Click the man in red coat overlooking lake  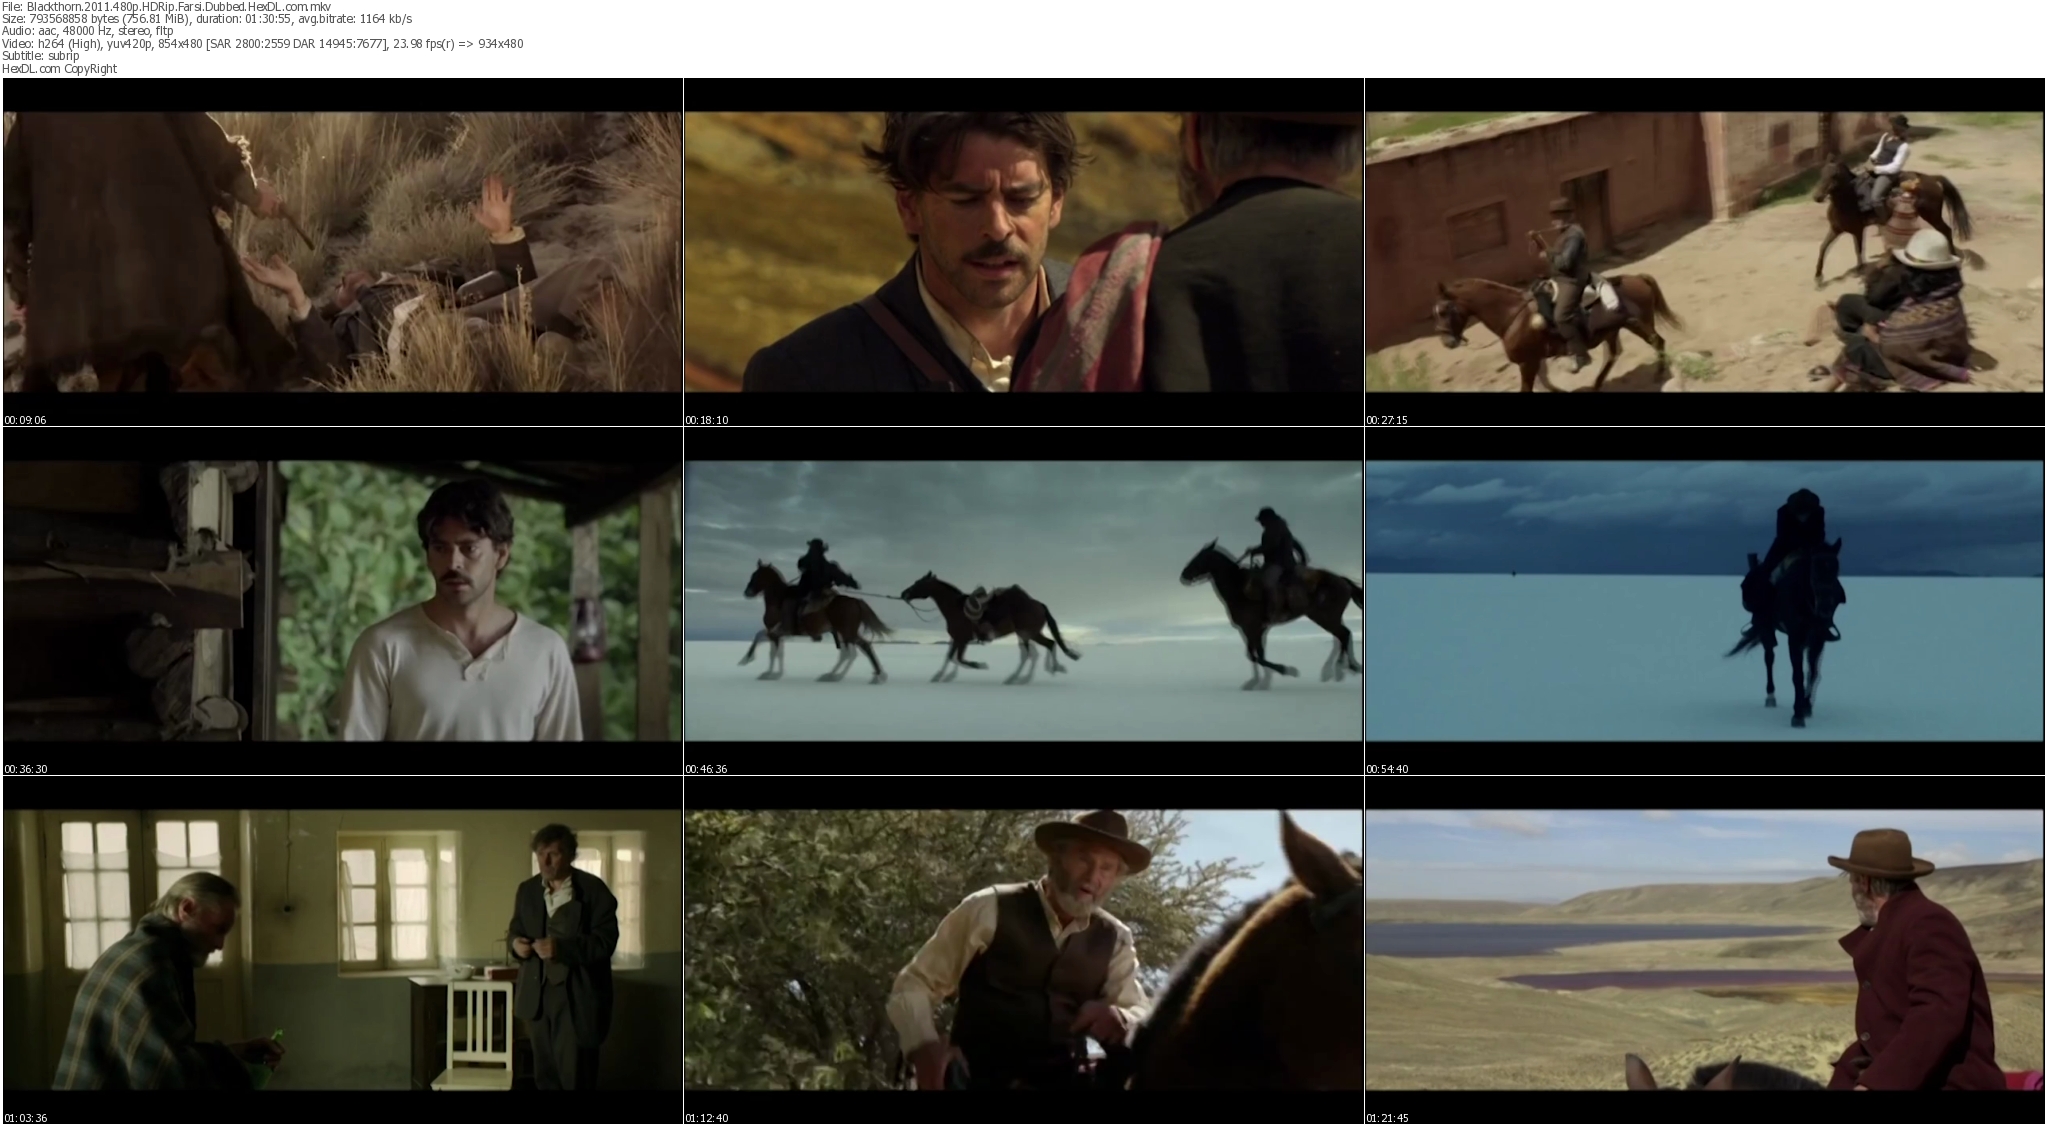pos(1704,949)
